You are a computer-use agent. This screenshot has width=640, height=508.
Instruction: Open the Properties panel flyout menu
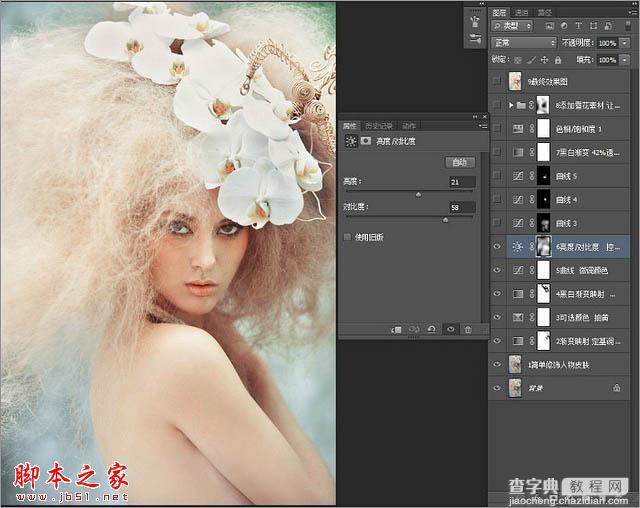point(483,126)
